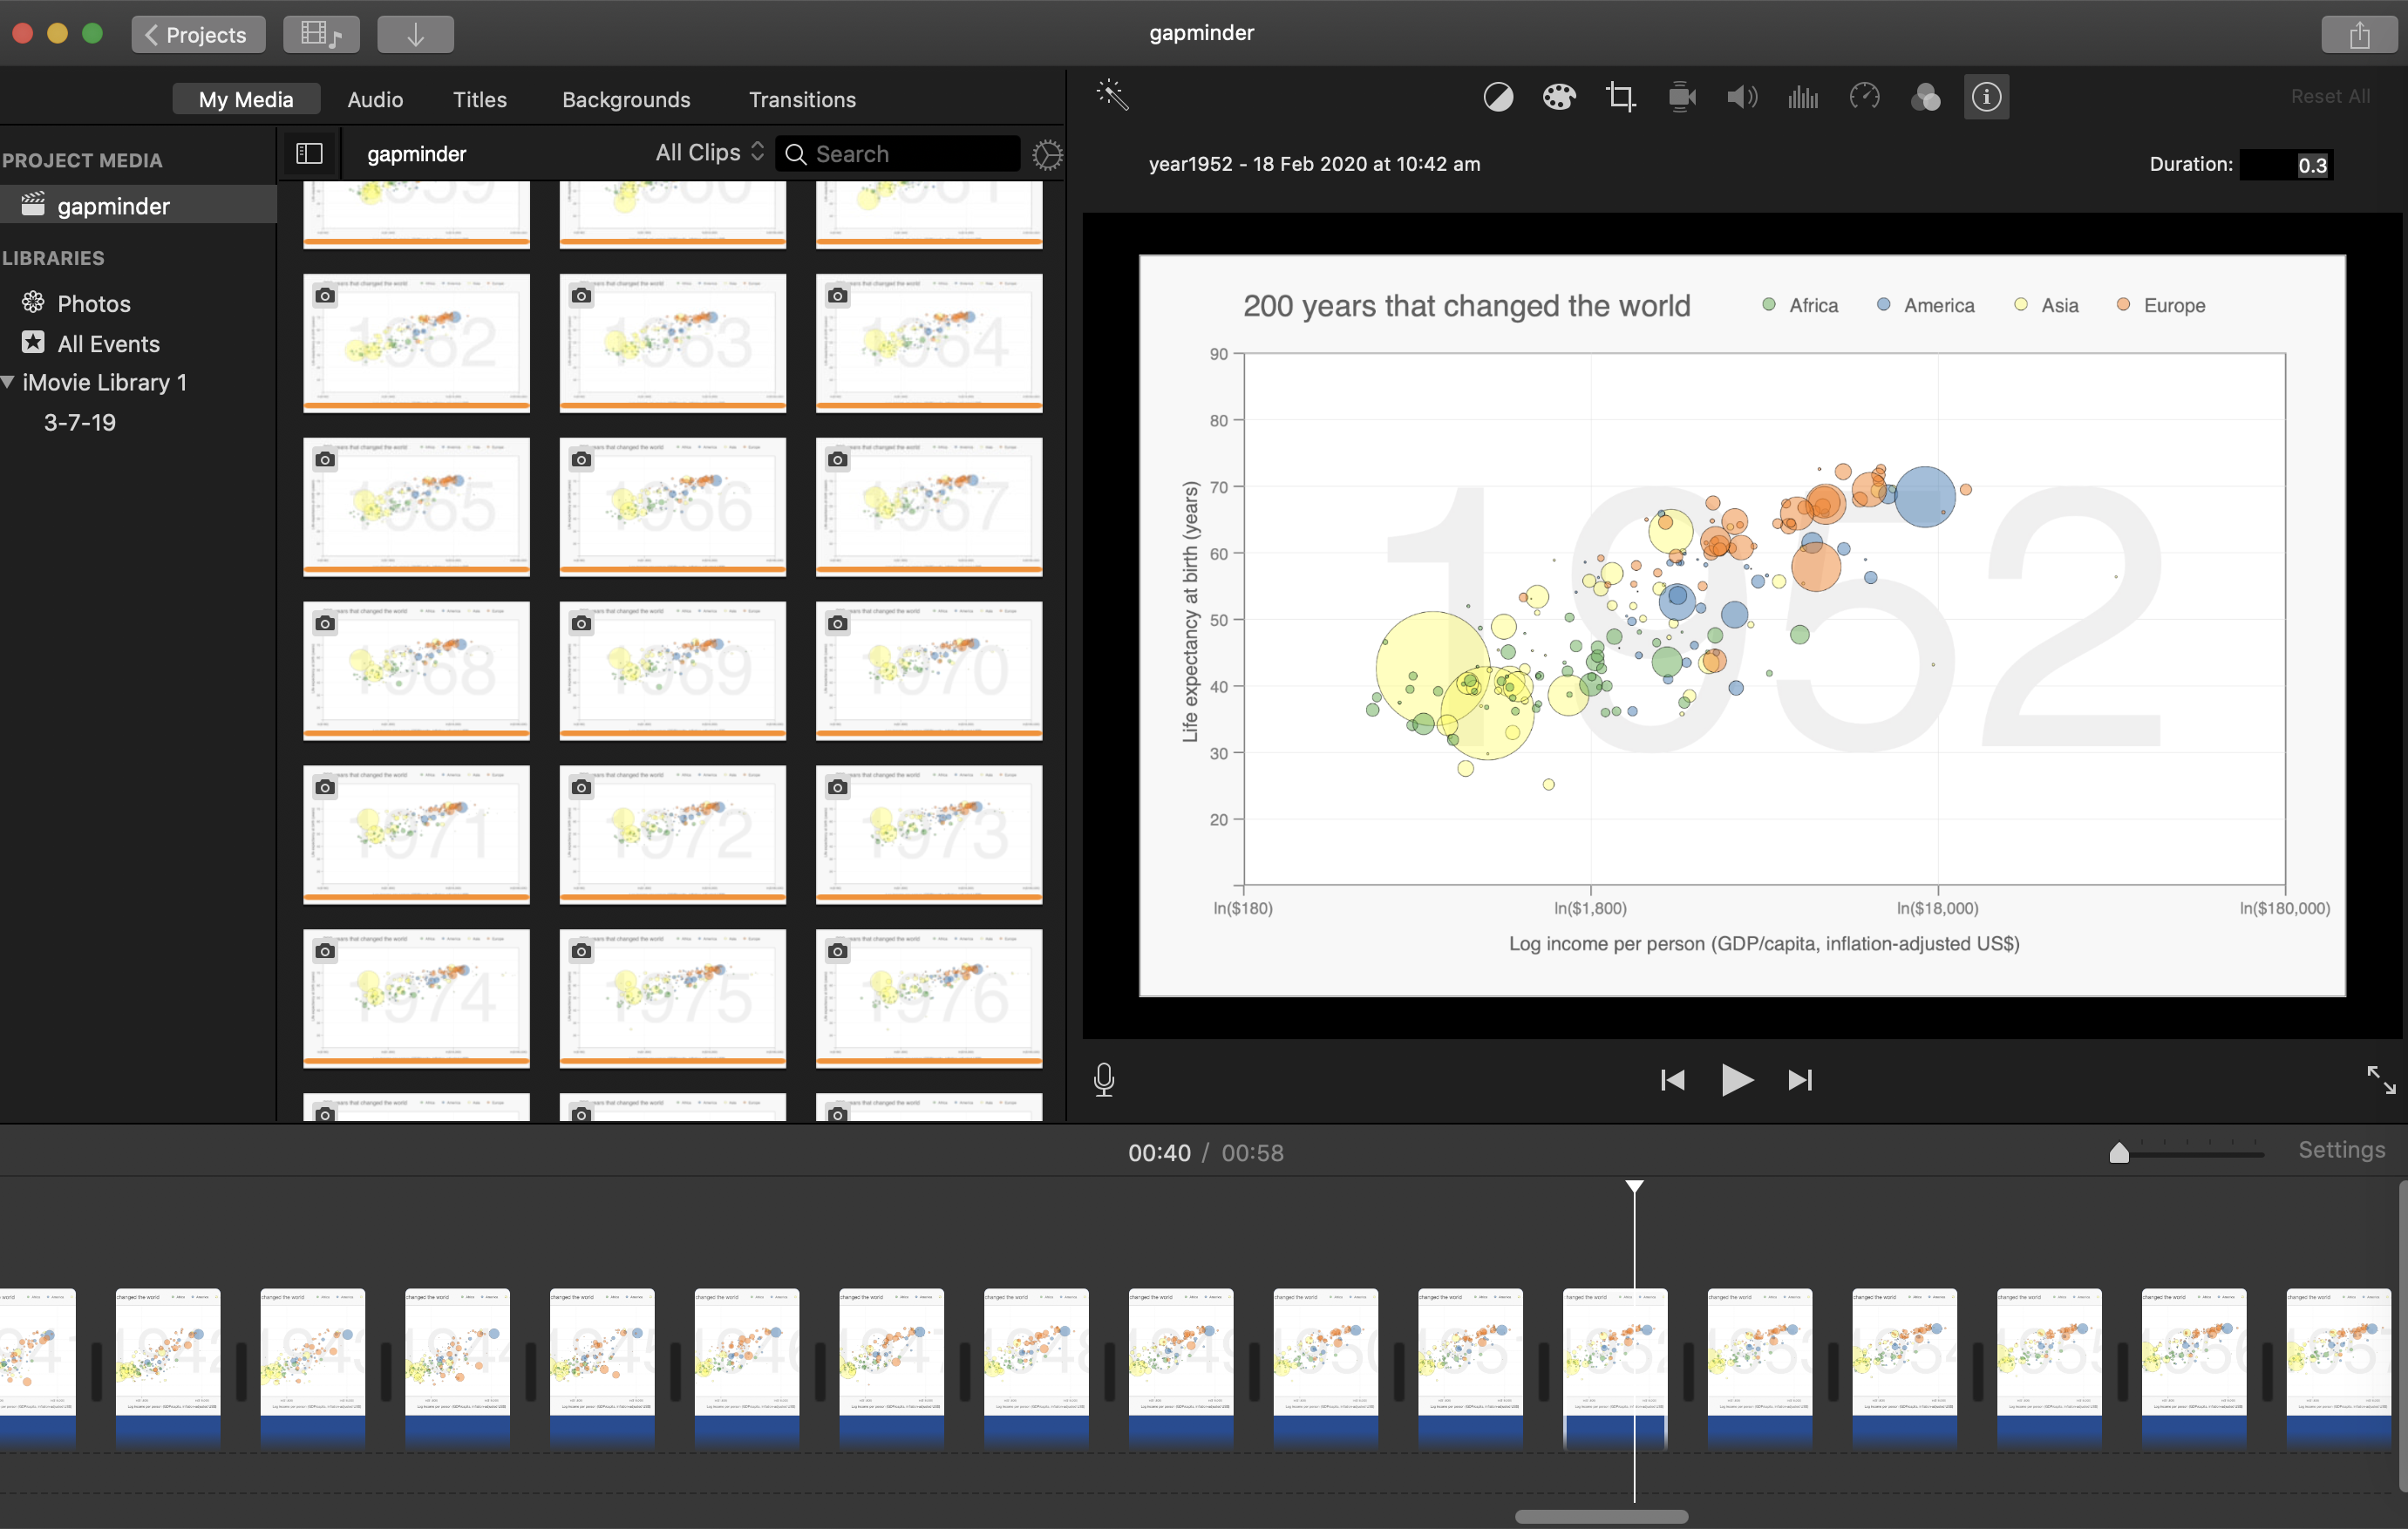Open Noise Reduction and Equalizer settings
Image resolution: width=2408 pixels, height=1529 pixels.
pyautogui.click(x=1803, y=96)
